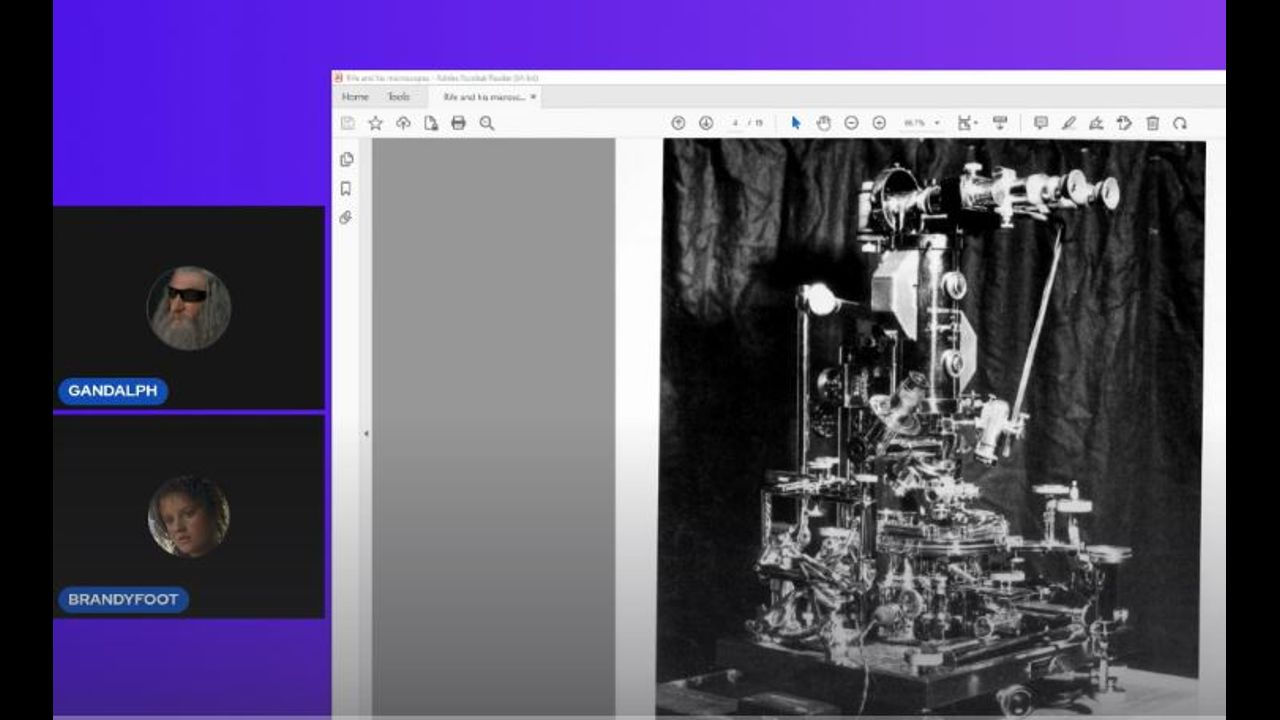This screenshot has width=1280, height=720.
Task: Upload file using the cloud icon
Action: (x=403, y=123)
